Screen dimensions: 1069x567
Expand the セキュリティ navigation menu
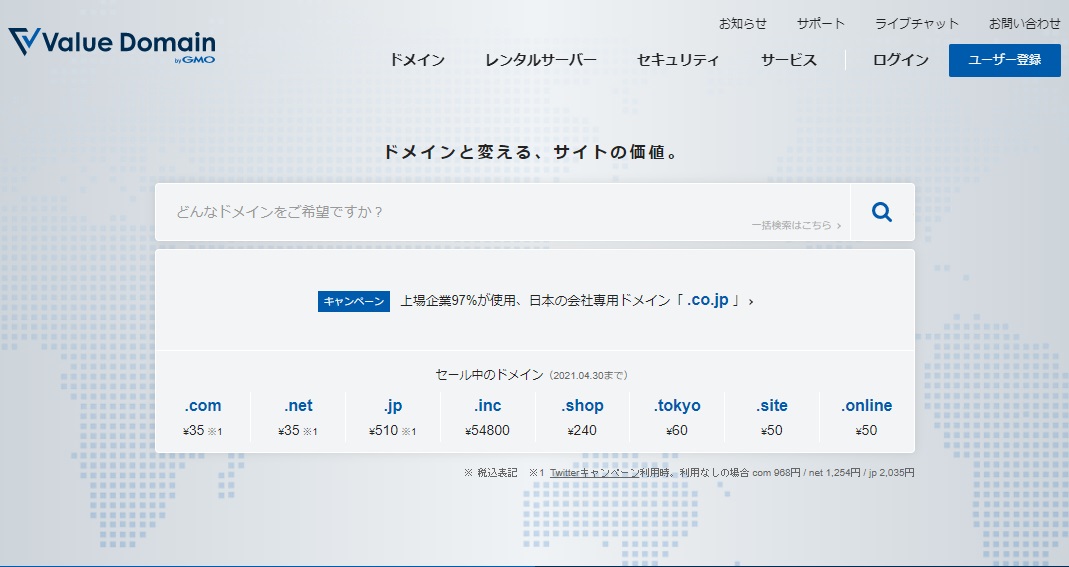point(677,60)
